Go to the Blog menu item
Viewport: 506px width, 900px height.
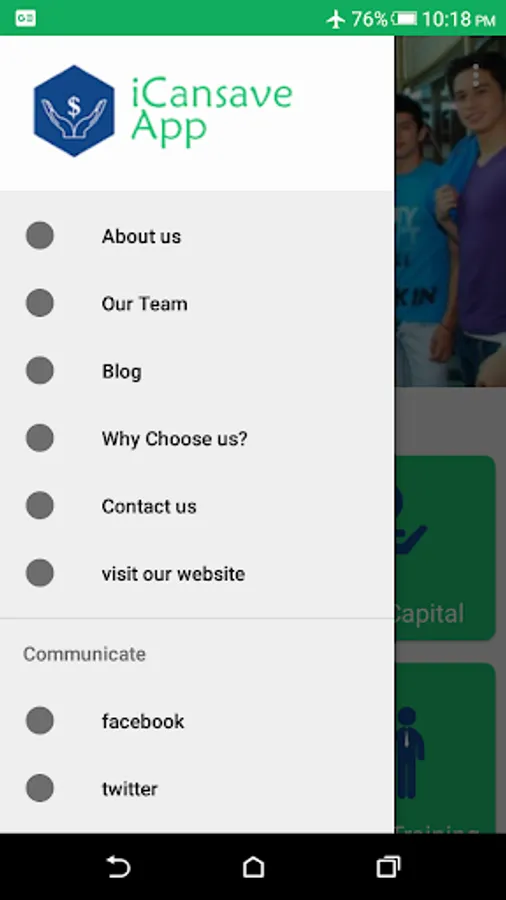click(x=197, y=371)
